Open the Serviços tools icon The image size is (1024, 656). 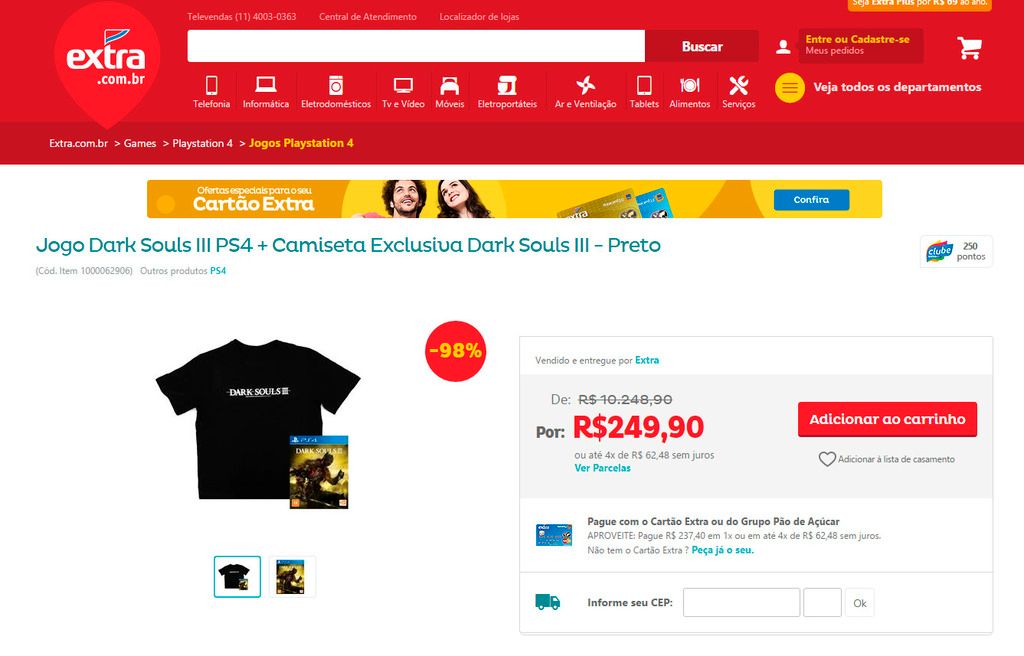[x=739, y=86]
